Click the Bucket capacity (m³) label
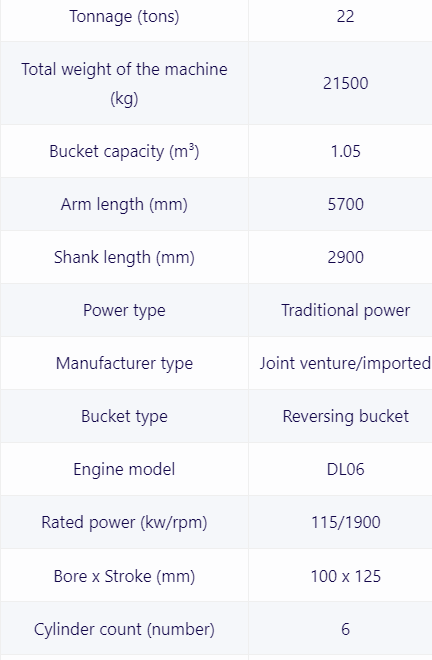 pyautogui.click(x=124, y=152)
